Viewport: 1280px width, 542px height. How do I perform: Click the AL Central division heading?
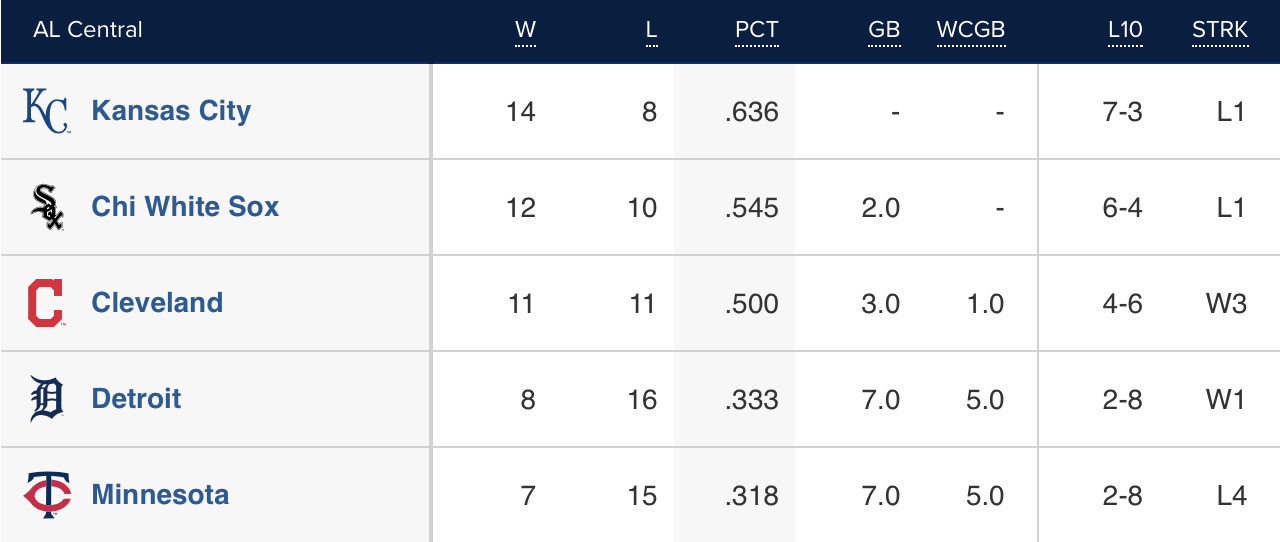(x=88, y=31)
